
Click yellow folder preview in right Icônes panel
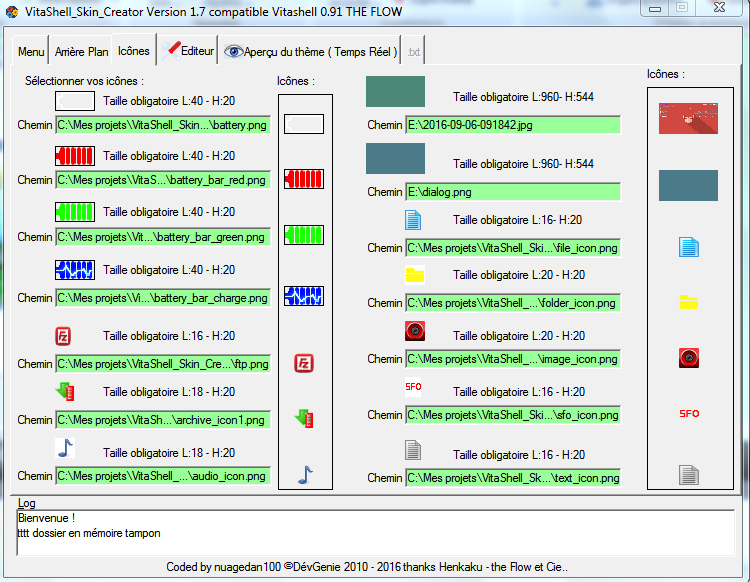click(x=689, y=302)
